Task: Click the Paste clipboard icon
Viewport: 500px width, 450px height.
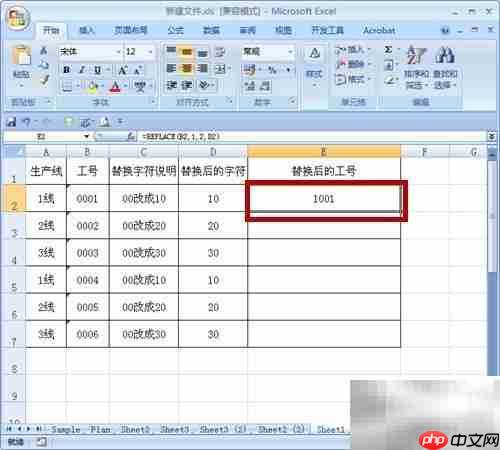Action: [22, 56]
